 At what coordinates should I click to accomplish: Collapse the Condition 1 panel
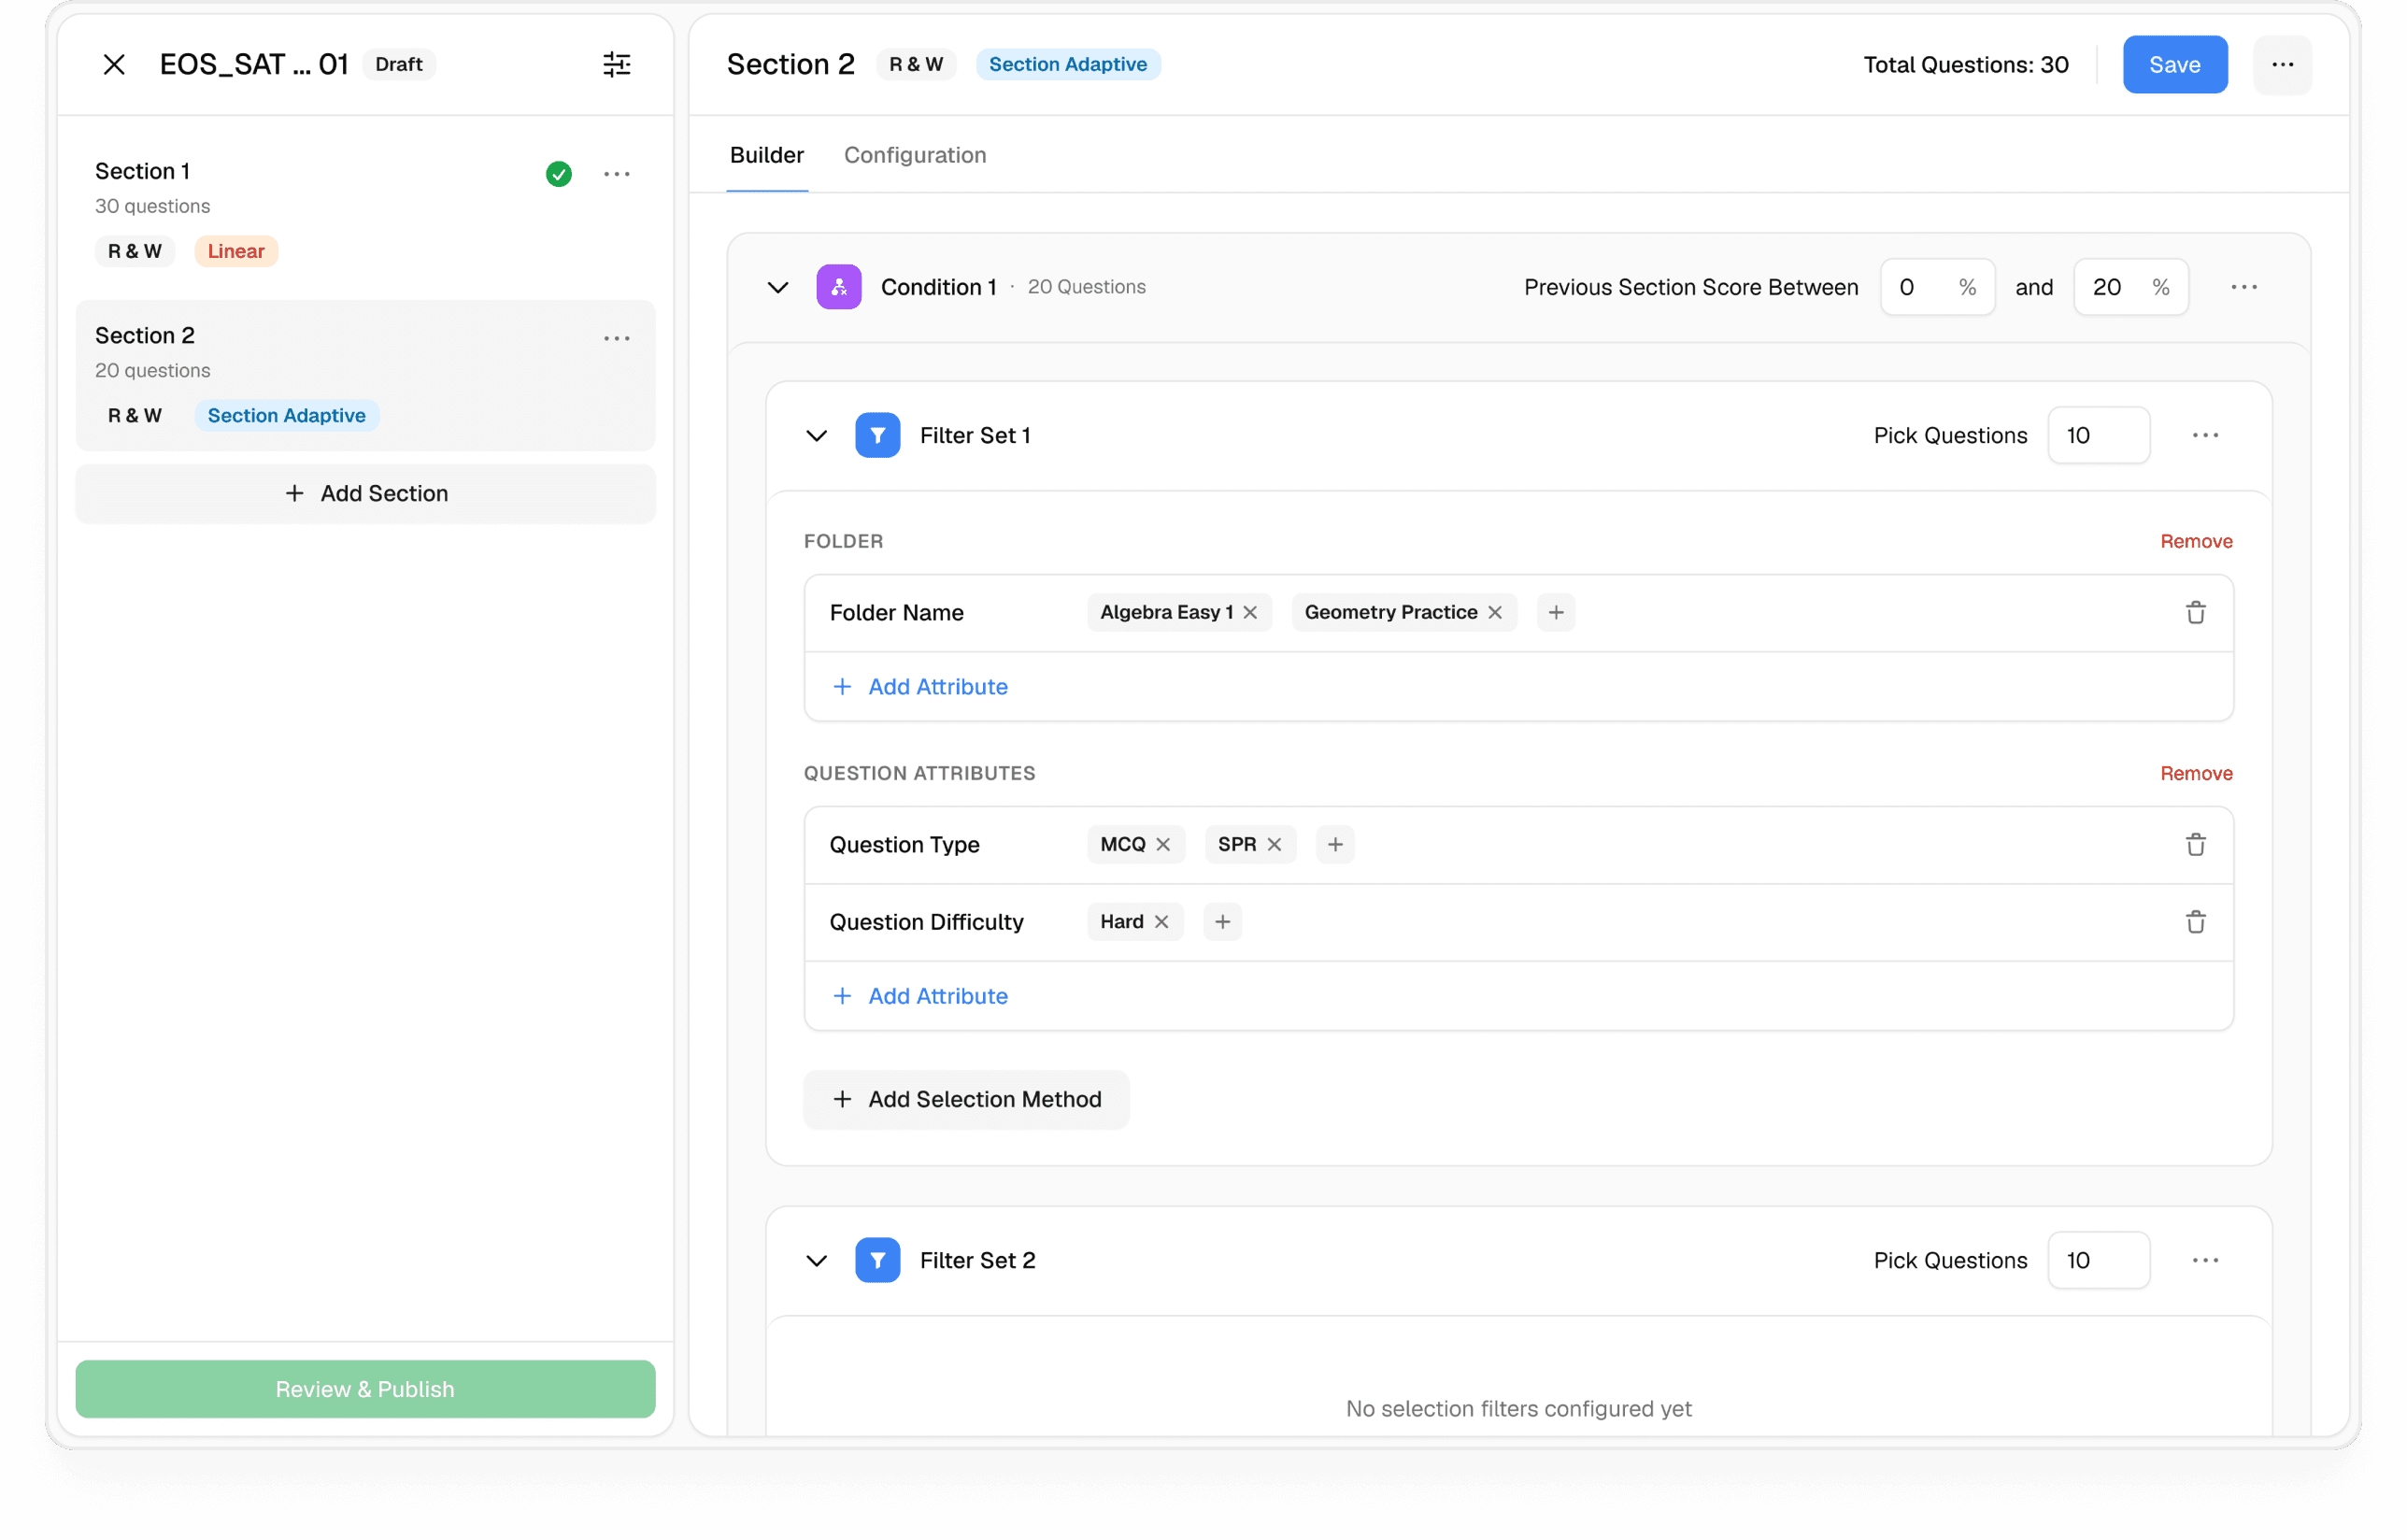778,287
